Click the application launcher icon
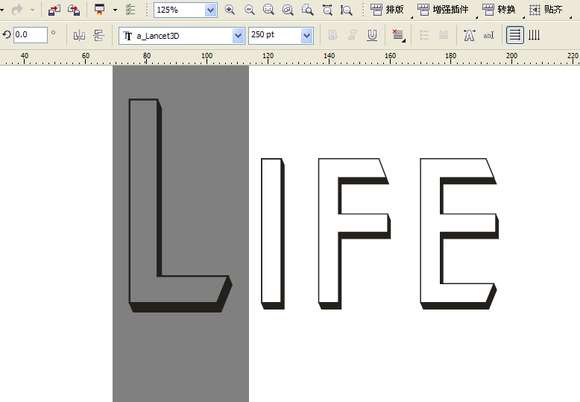 coord(99,10)
